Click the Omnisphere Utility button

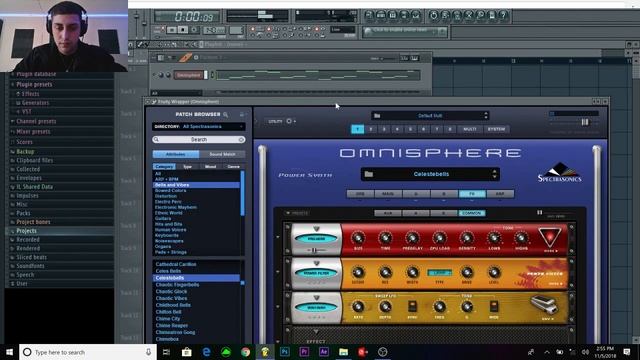click(275, 121)
